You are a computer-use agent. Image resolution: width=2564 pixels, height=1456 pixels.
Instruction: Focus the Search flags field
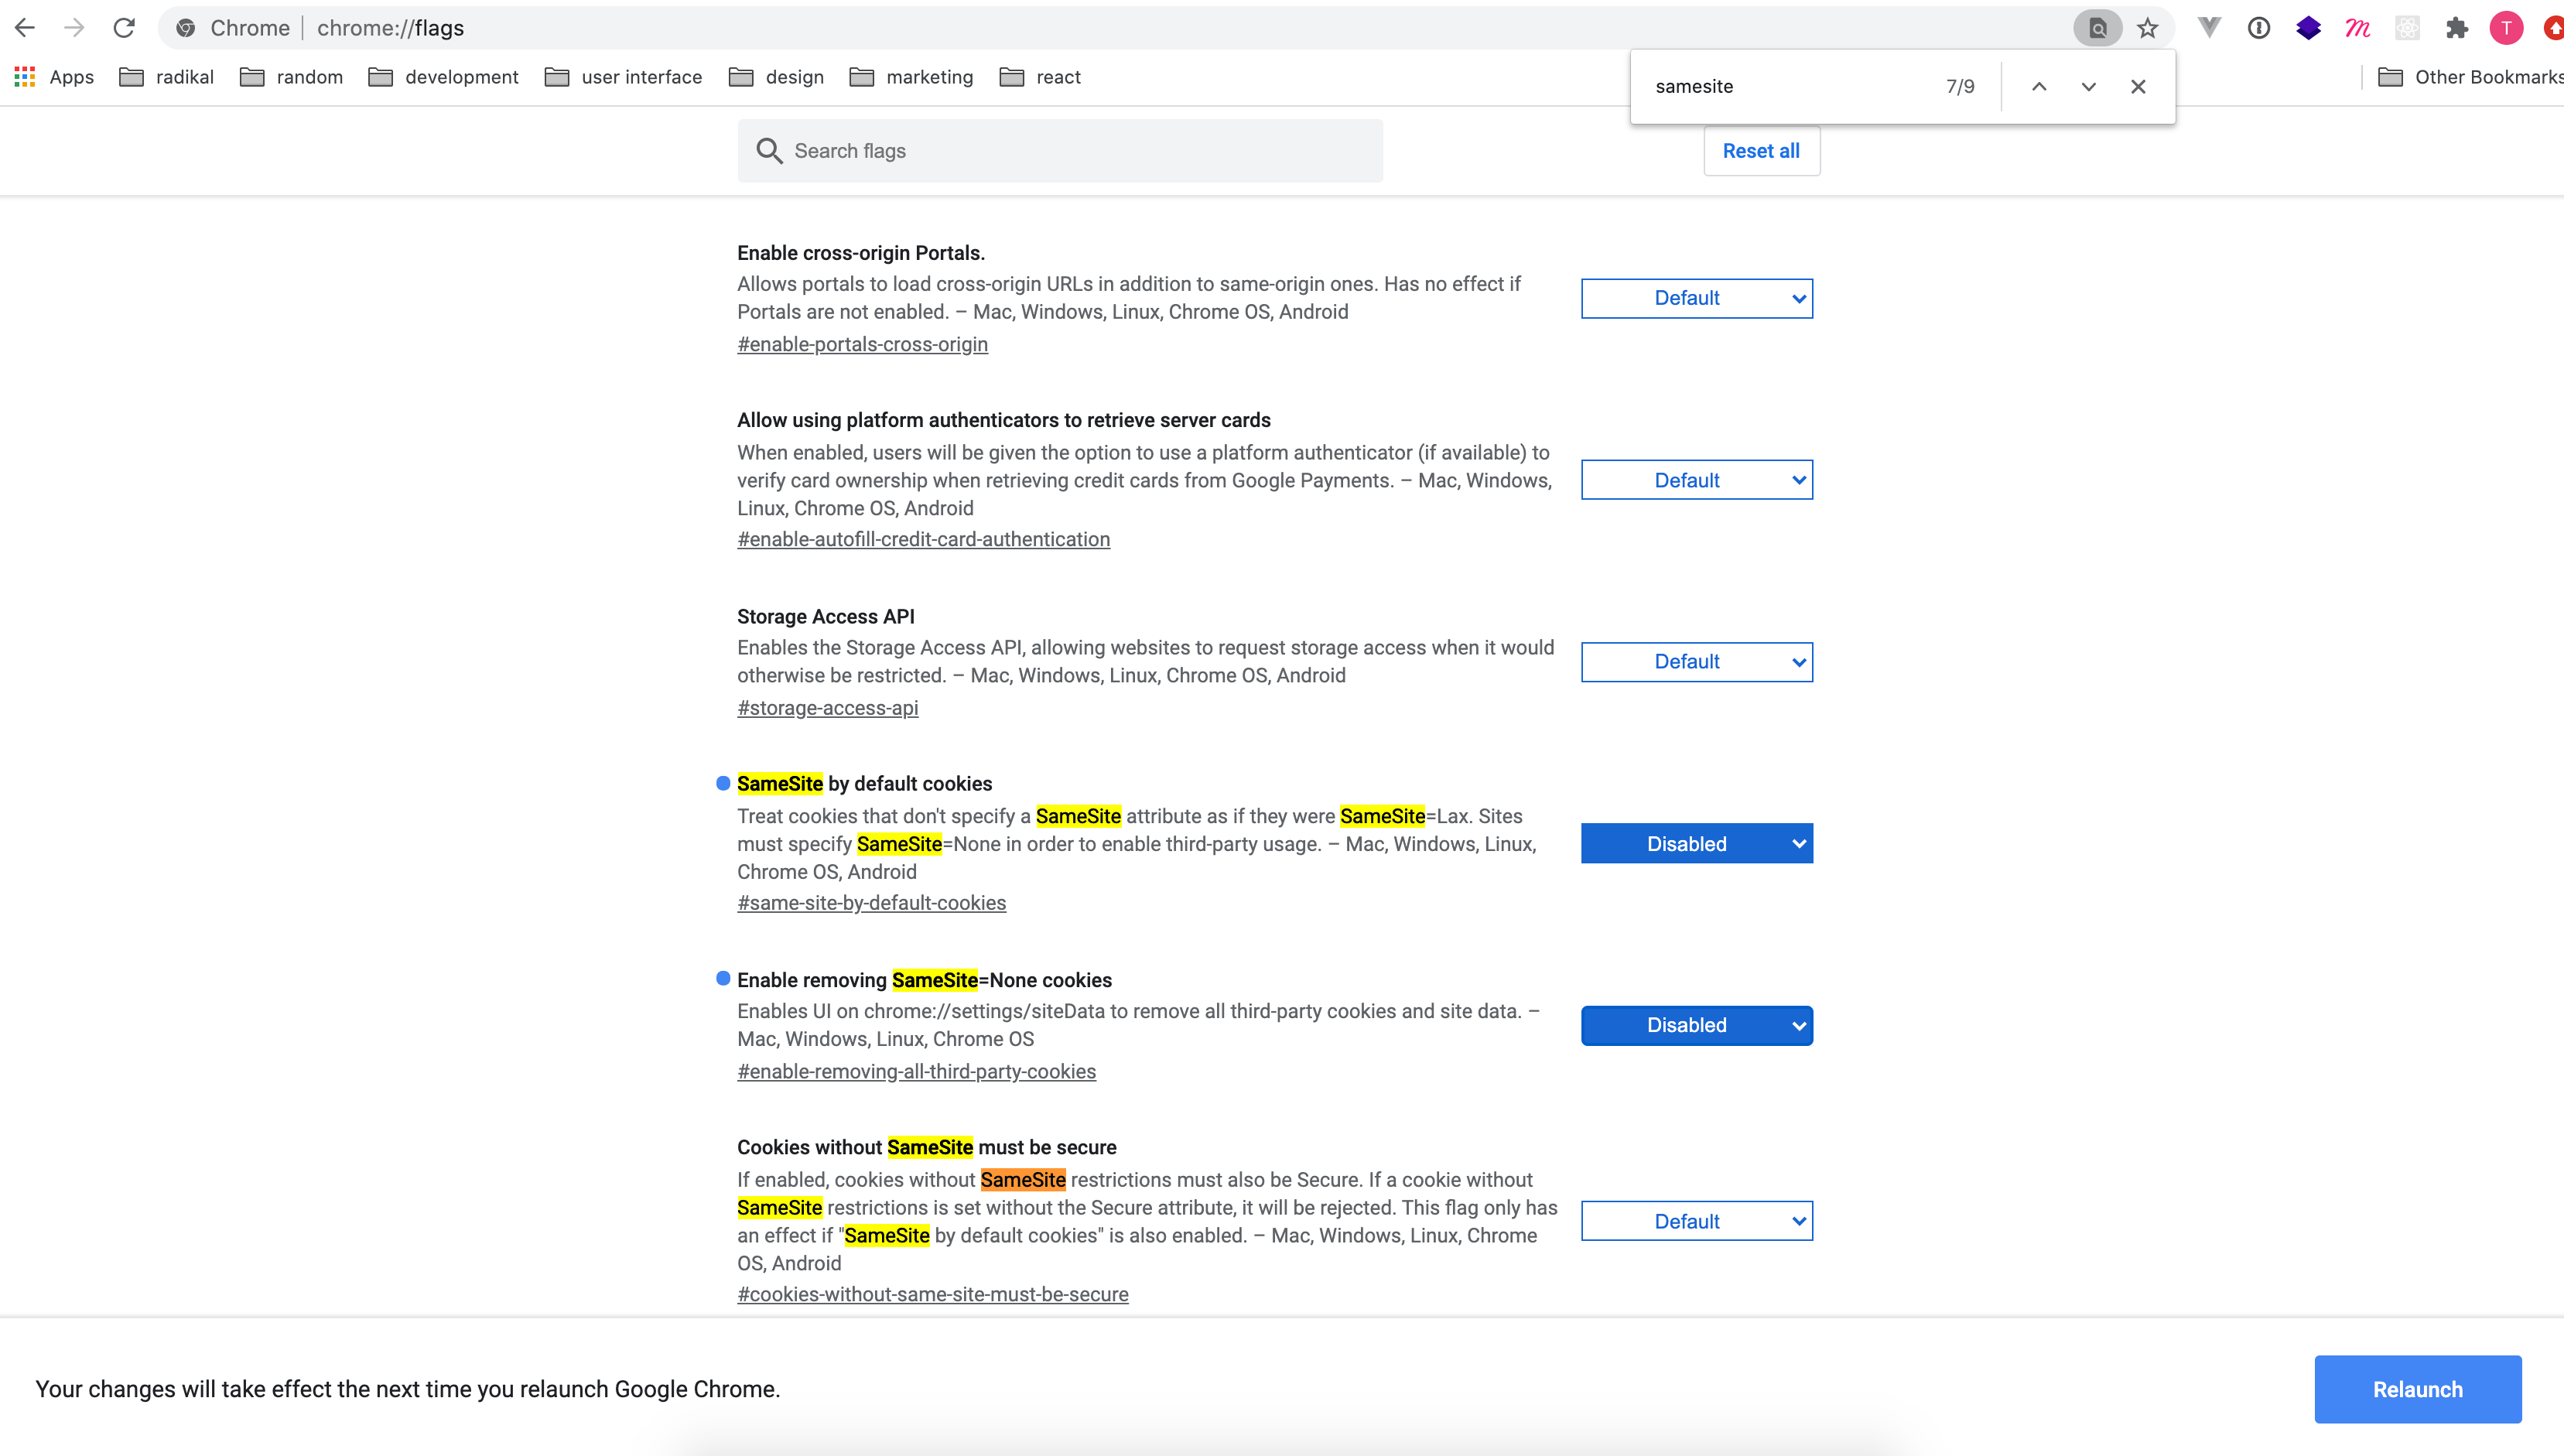click(x=1060, y=151)
